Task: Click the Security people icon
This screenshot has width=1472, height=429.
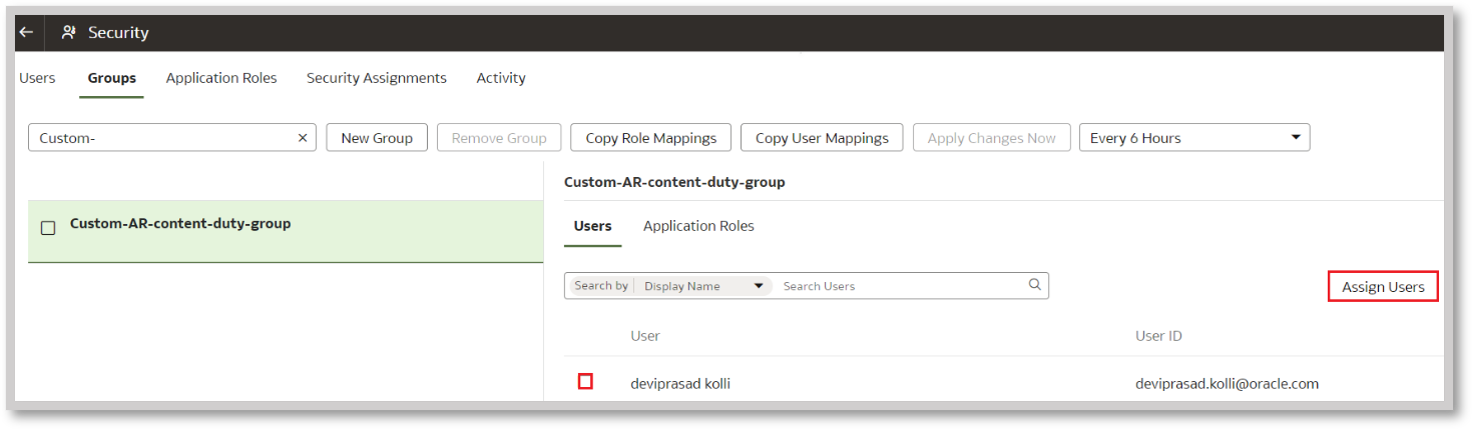Action: pos(69,33)
